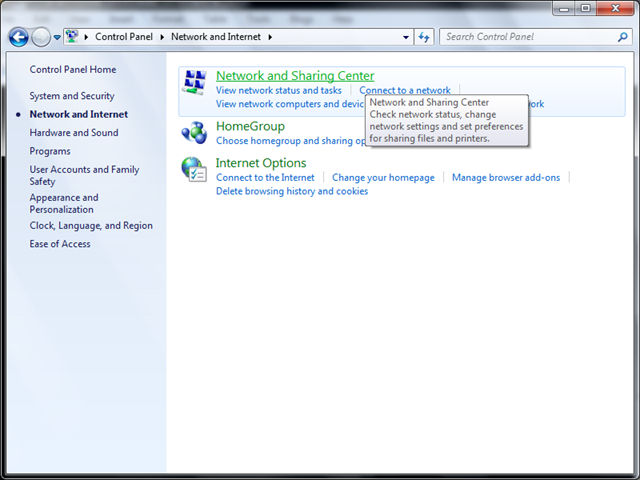Click the HomeGroup icon

pyautogui.click(x=194, y=133)
